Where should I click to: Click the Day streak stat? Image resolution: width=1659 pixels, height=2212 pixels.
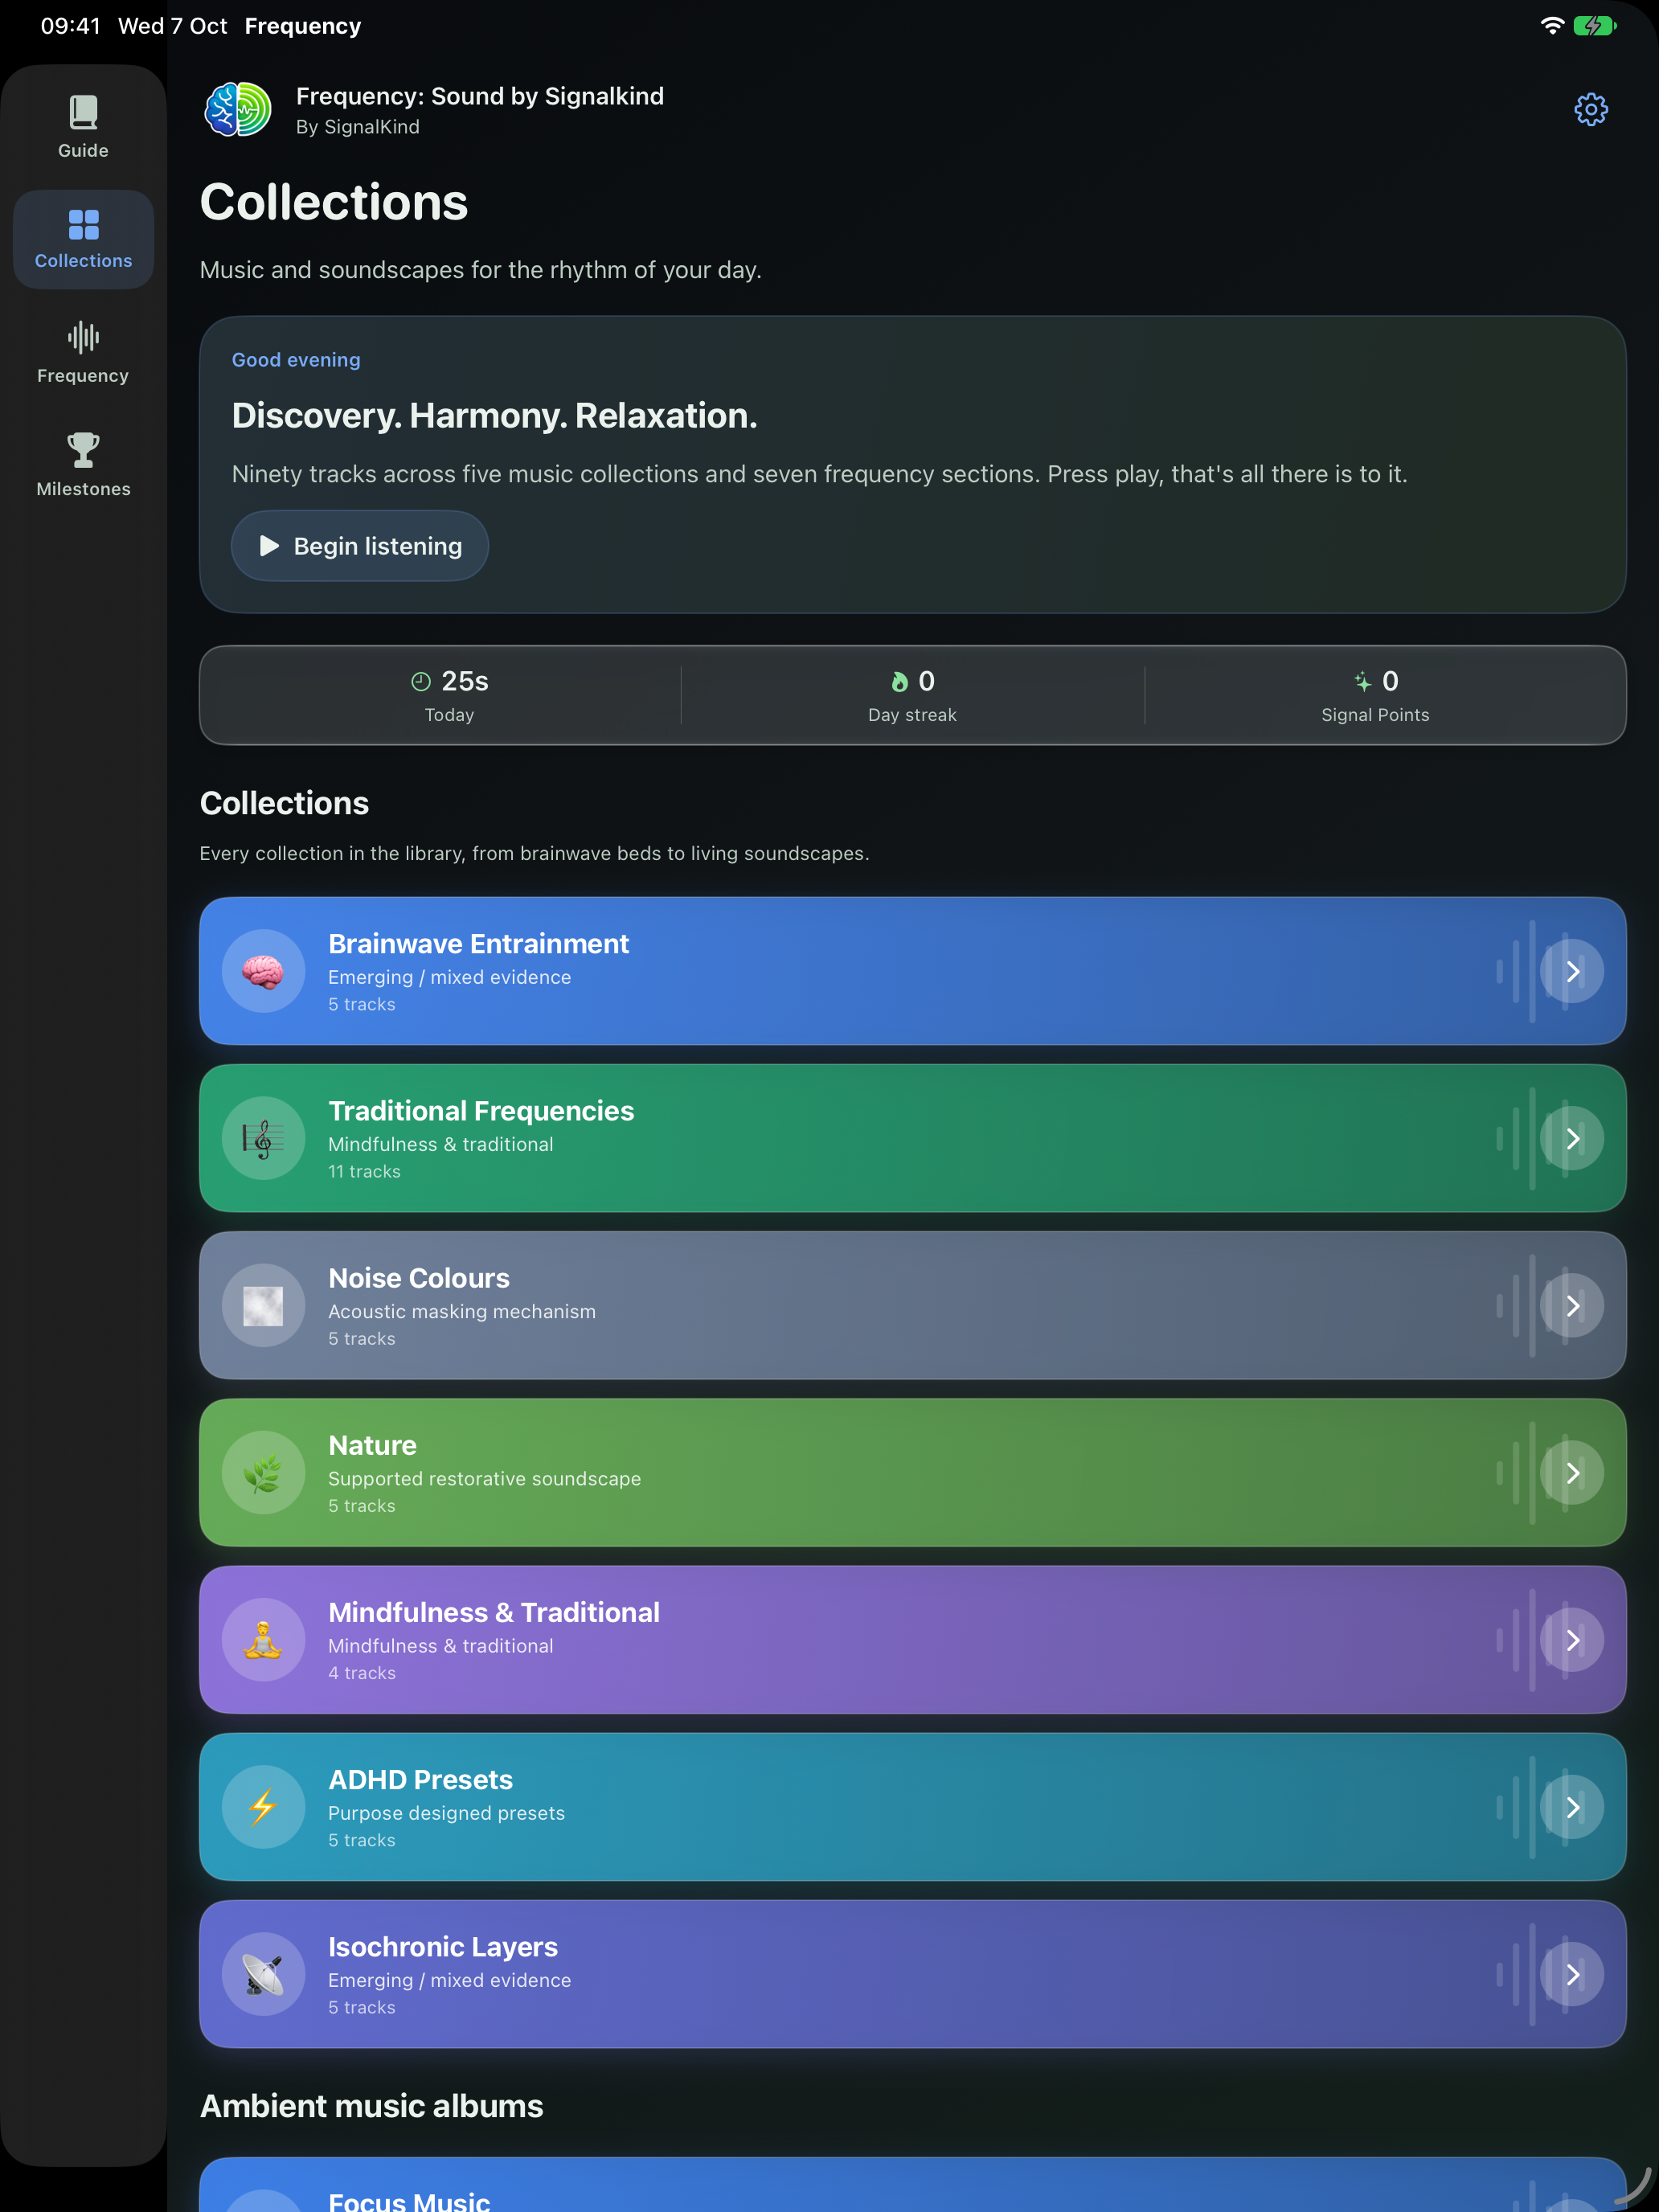pyautogui.click(x=912, y=695)
